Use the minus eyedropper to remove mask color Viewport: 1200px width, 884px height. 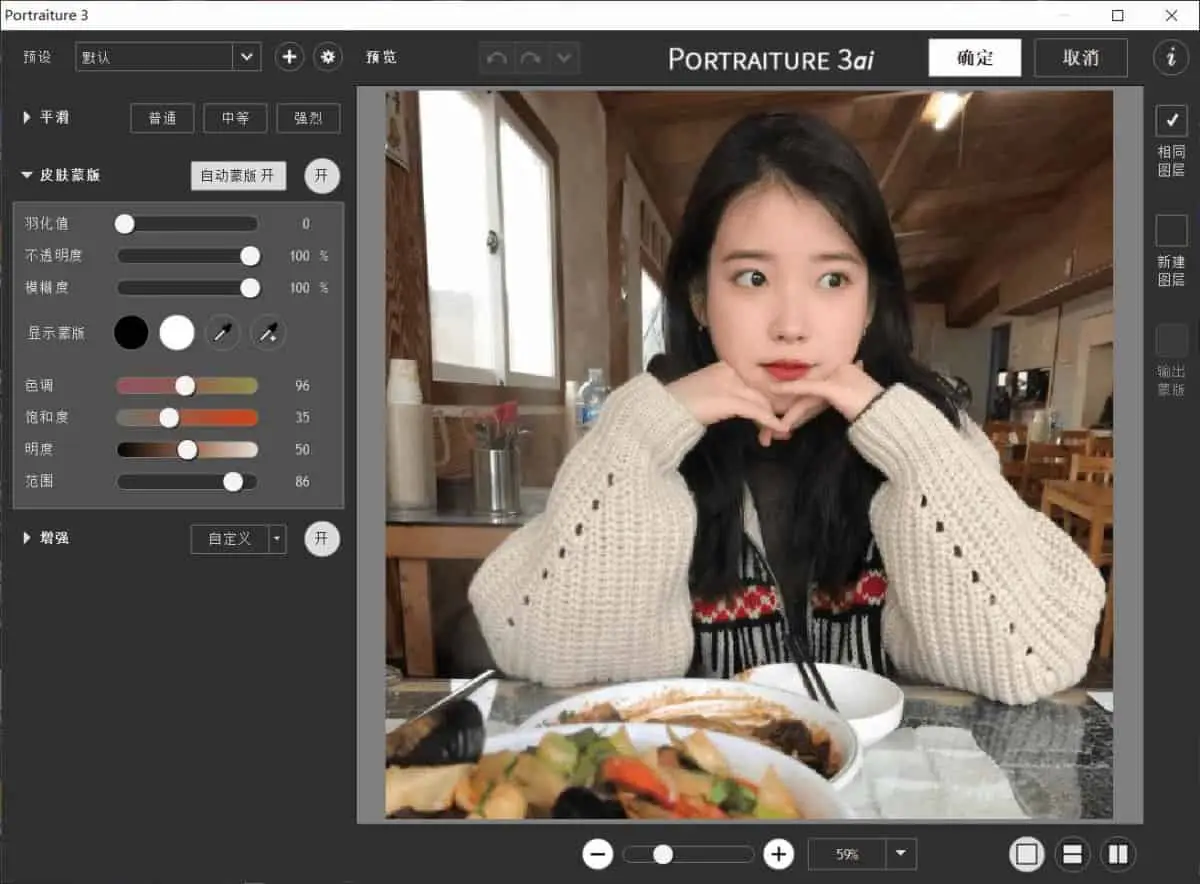267,332
